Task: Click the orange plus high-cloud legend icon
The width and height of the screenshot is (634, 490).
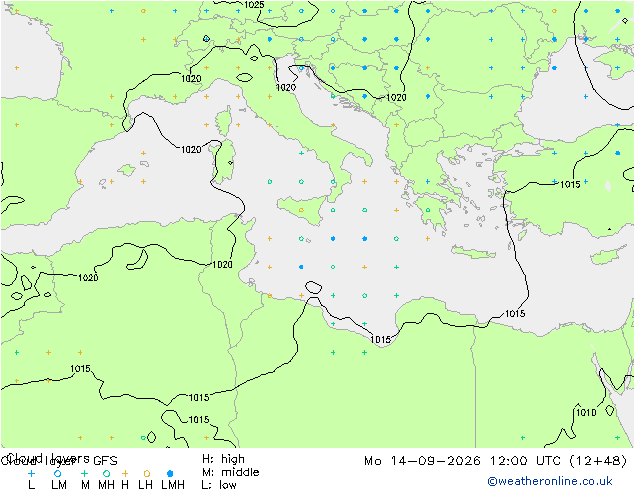Action: click(125, 473)
